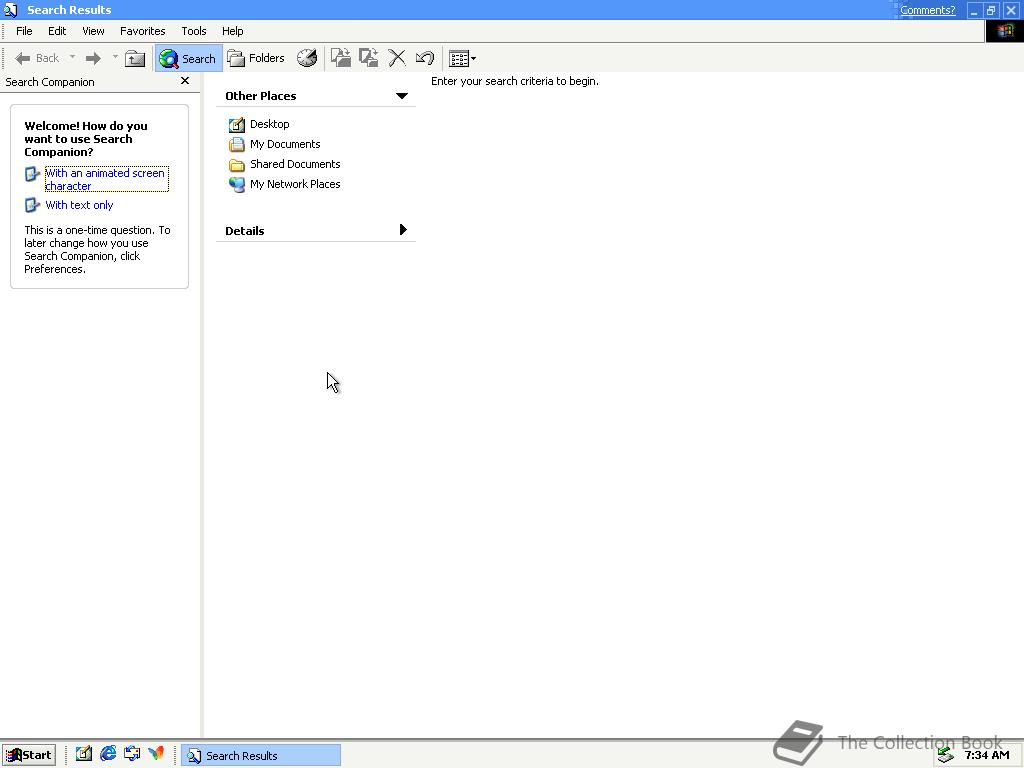This screenshot has width=1024, height=768.
Task: Click the Outlook Express quick launch icon
Action: point(132,754)
